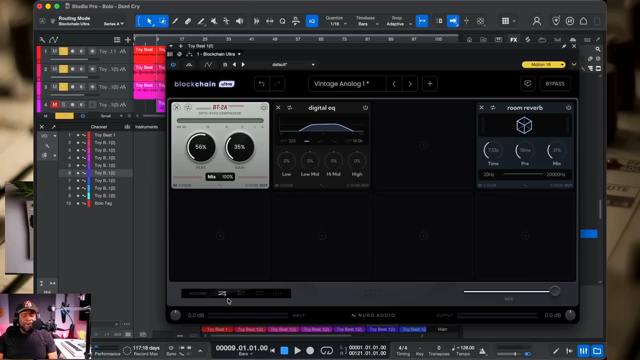Remove the digital eq module
The image size is (640, 360).
coord(278,108)
